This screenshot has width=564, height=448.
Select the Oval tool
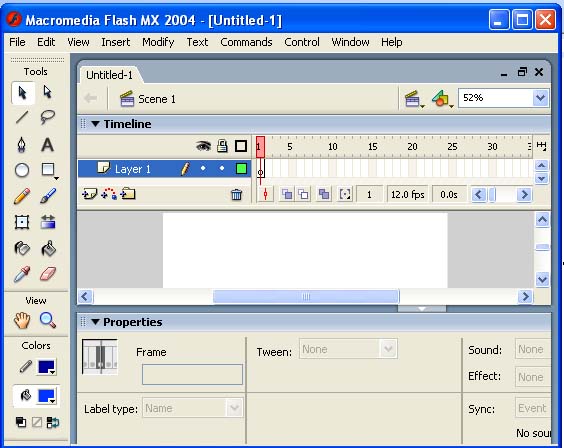tap(22, 170)
